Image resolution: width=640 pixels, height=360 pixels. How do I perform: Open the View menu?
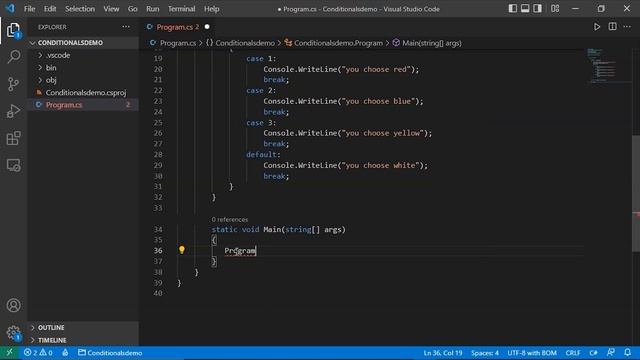[111, 9]
